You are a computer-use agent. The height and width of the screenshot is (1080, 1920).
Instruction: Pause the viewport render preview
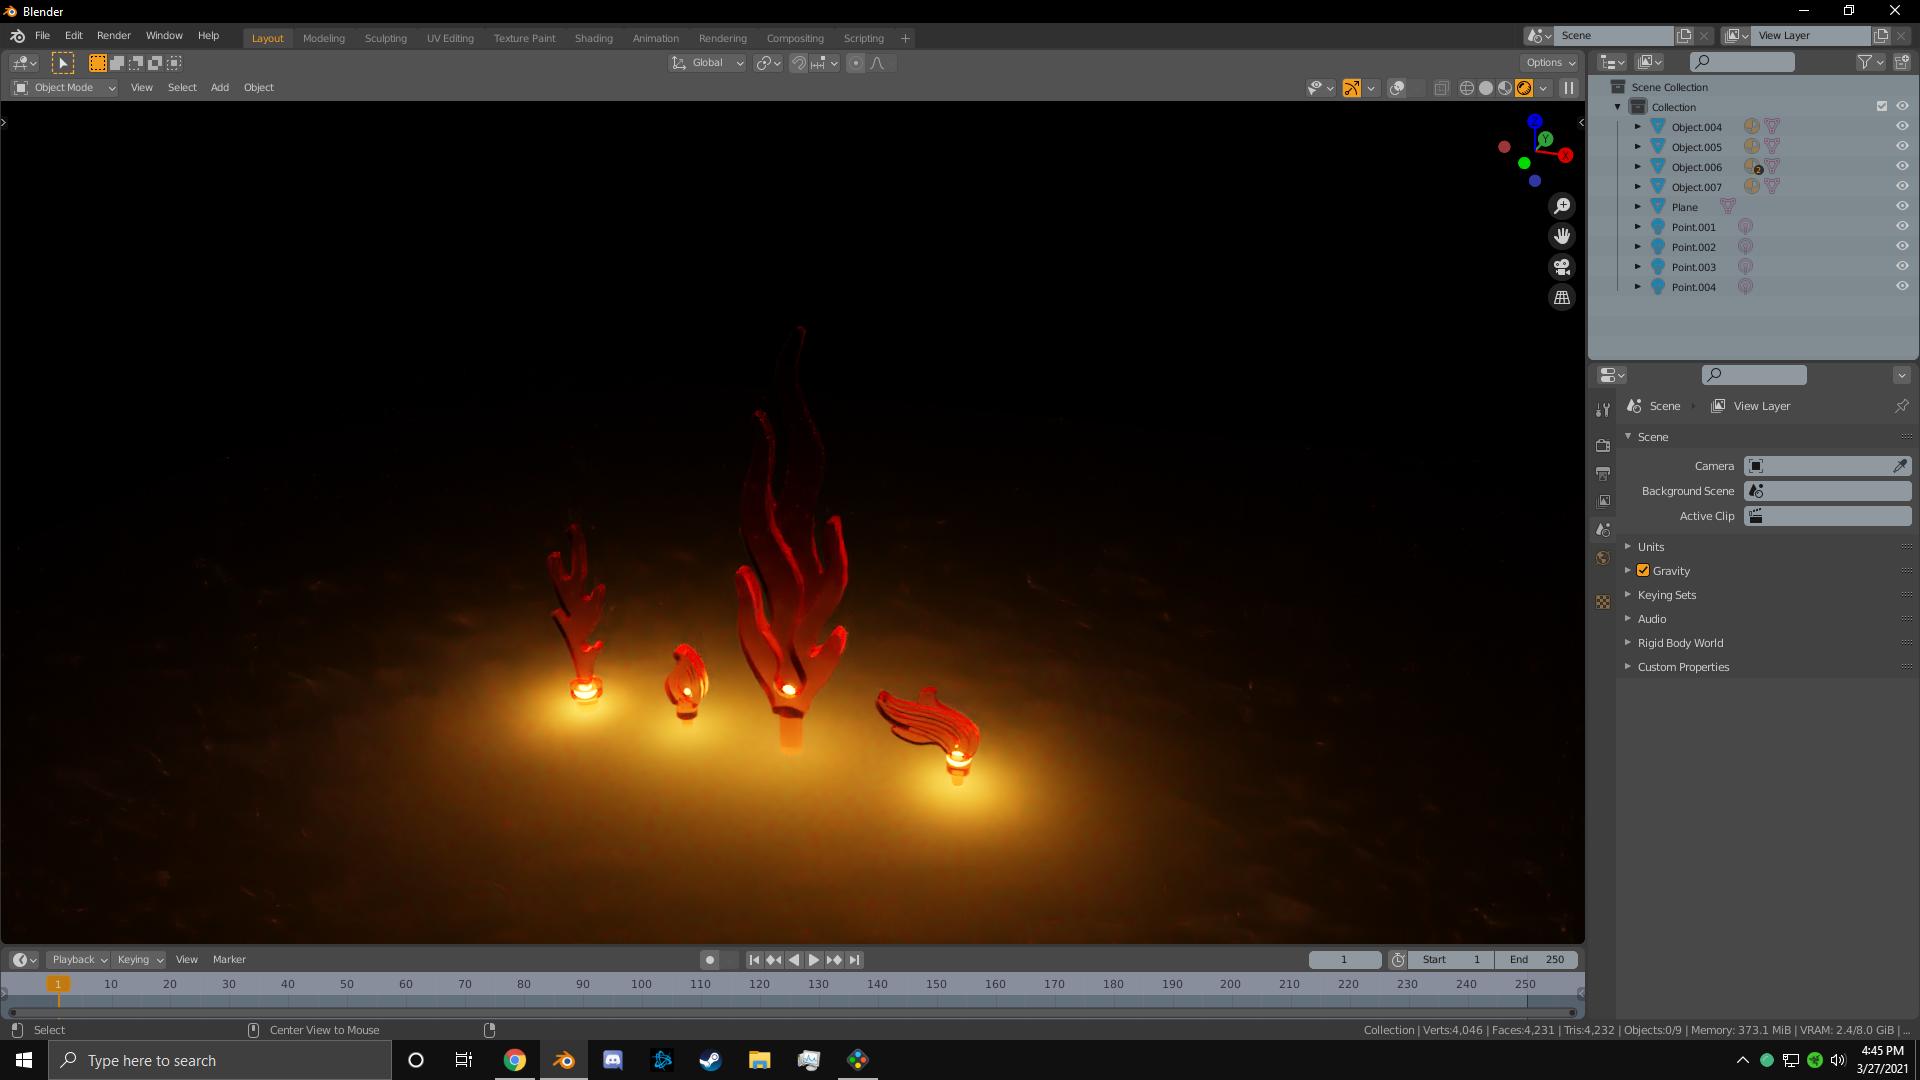pos(1568,88)
